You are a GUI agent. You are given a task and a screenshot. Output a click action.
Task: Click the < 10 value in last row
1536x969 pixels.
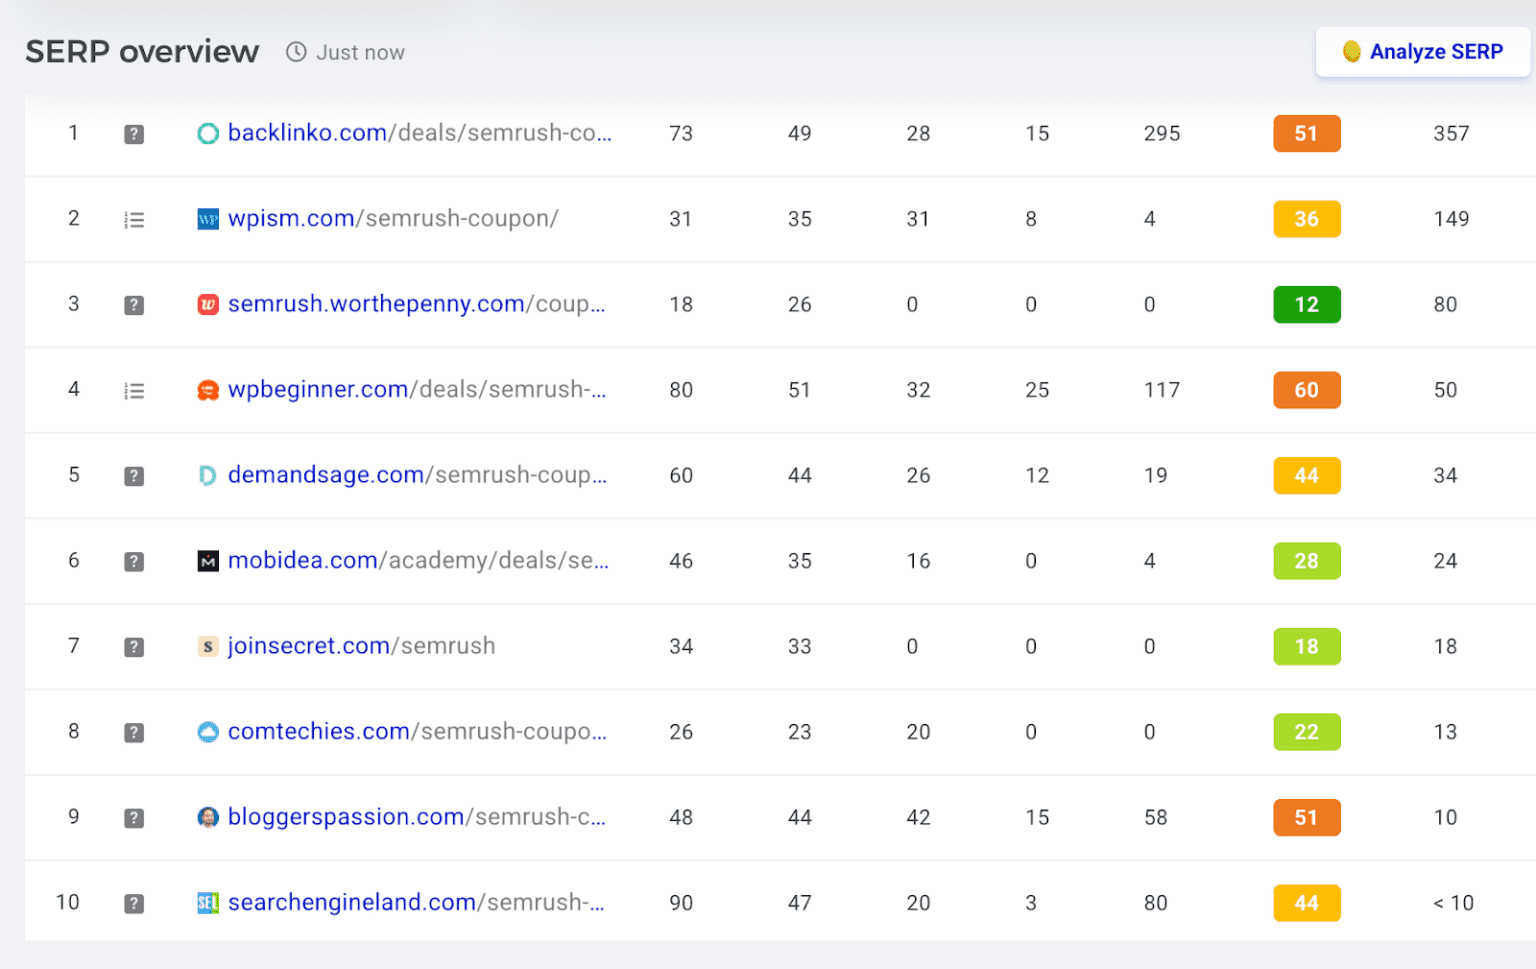tap(1453, 903)
